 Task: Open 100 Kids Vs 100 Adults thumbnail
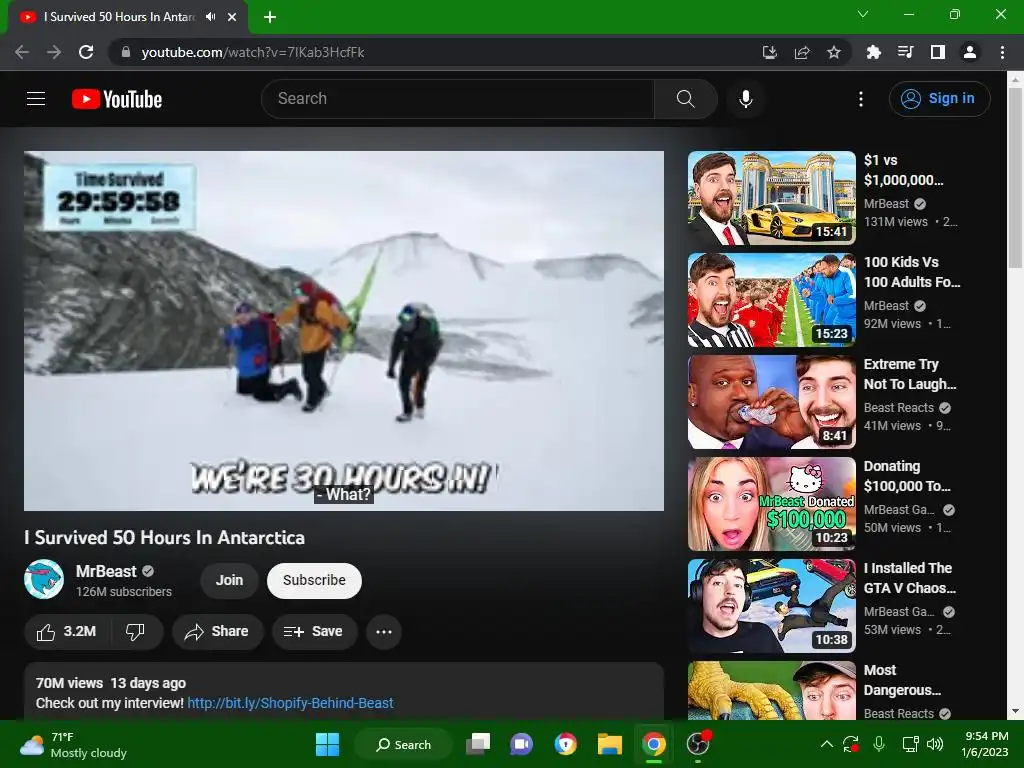click(772, 300)
